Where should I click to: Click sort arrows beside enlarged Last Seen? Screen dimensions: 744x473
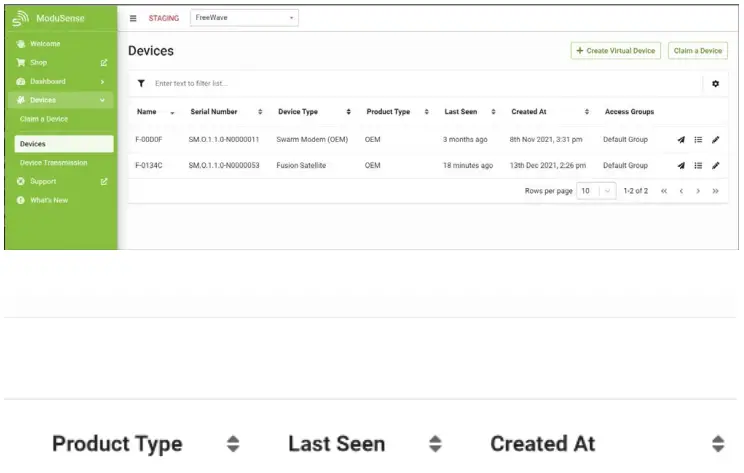[435, 444]
